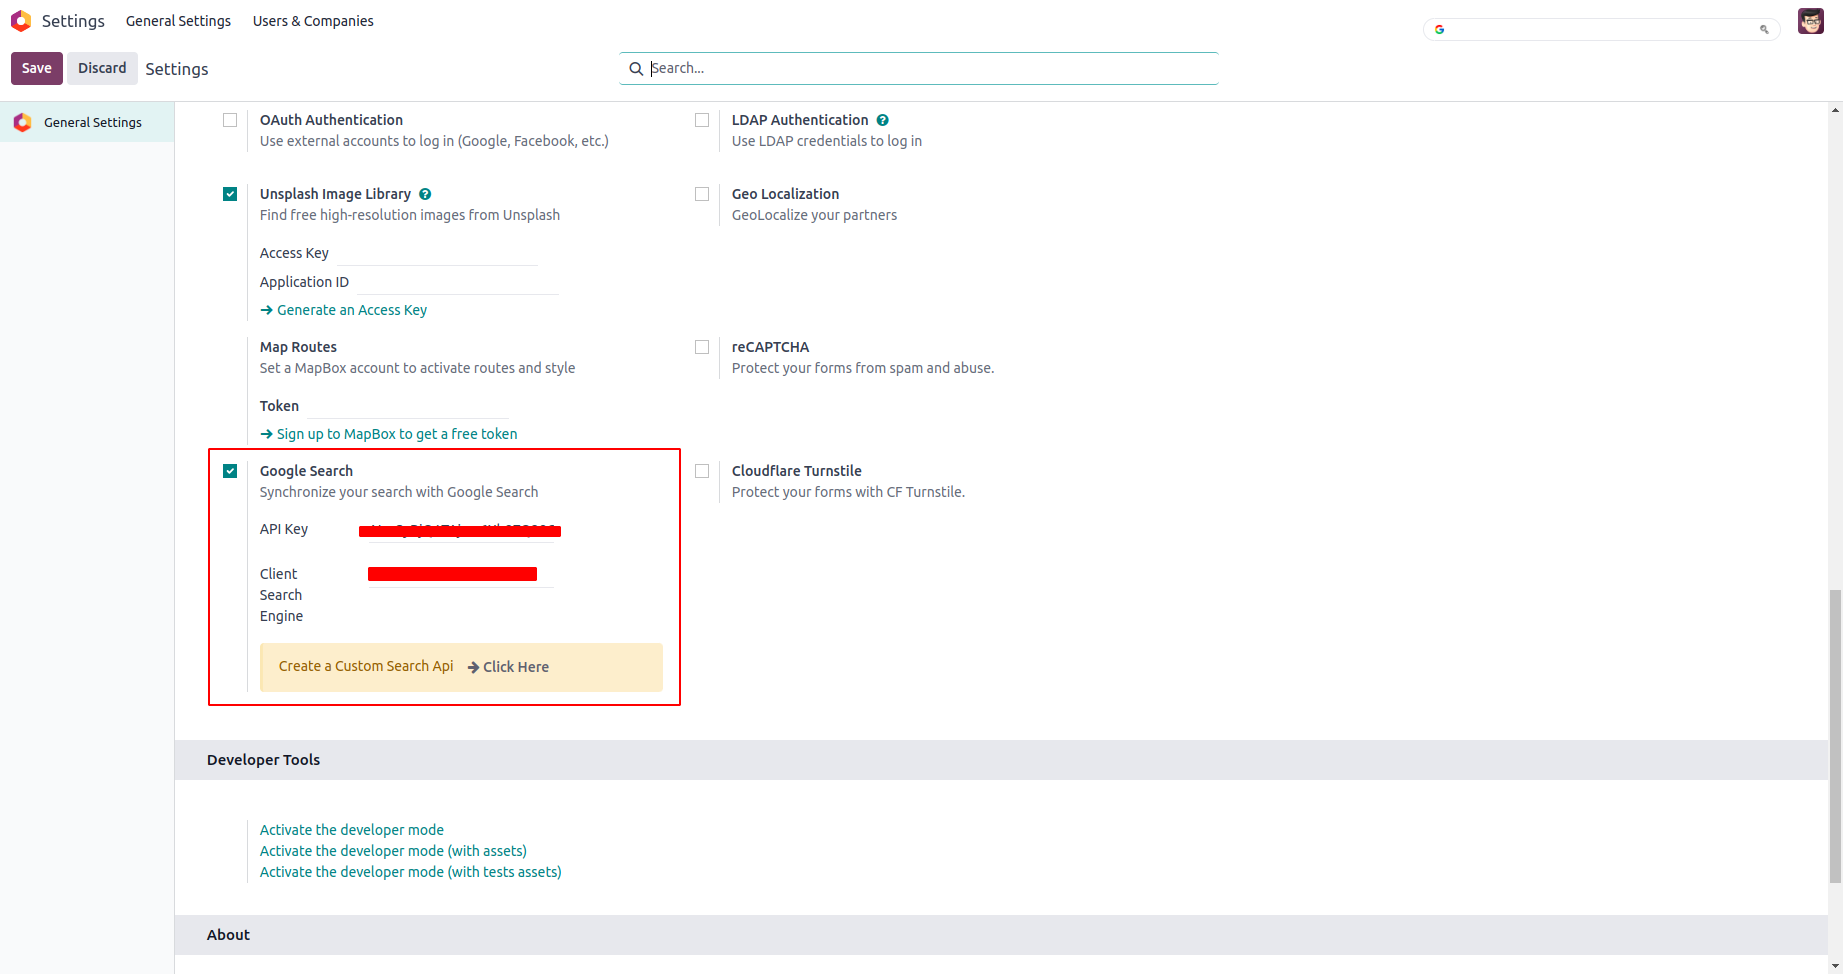Open help icon next to LDAP Authentication

click(x=882, y=120)
